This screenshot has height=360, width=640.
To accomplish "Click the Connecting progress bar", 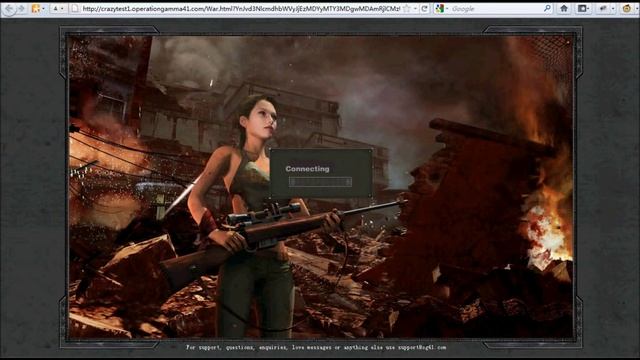I will click(x=320, y=182).
